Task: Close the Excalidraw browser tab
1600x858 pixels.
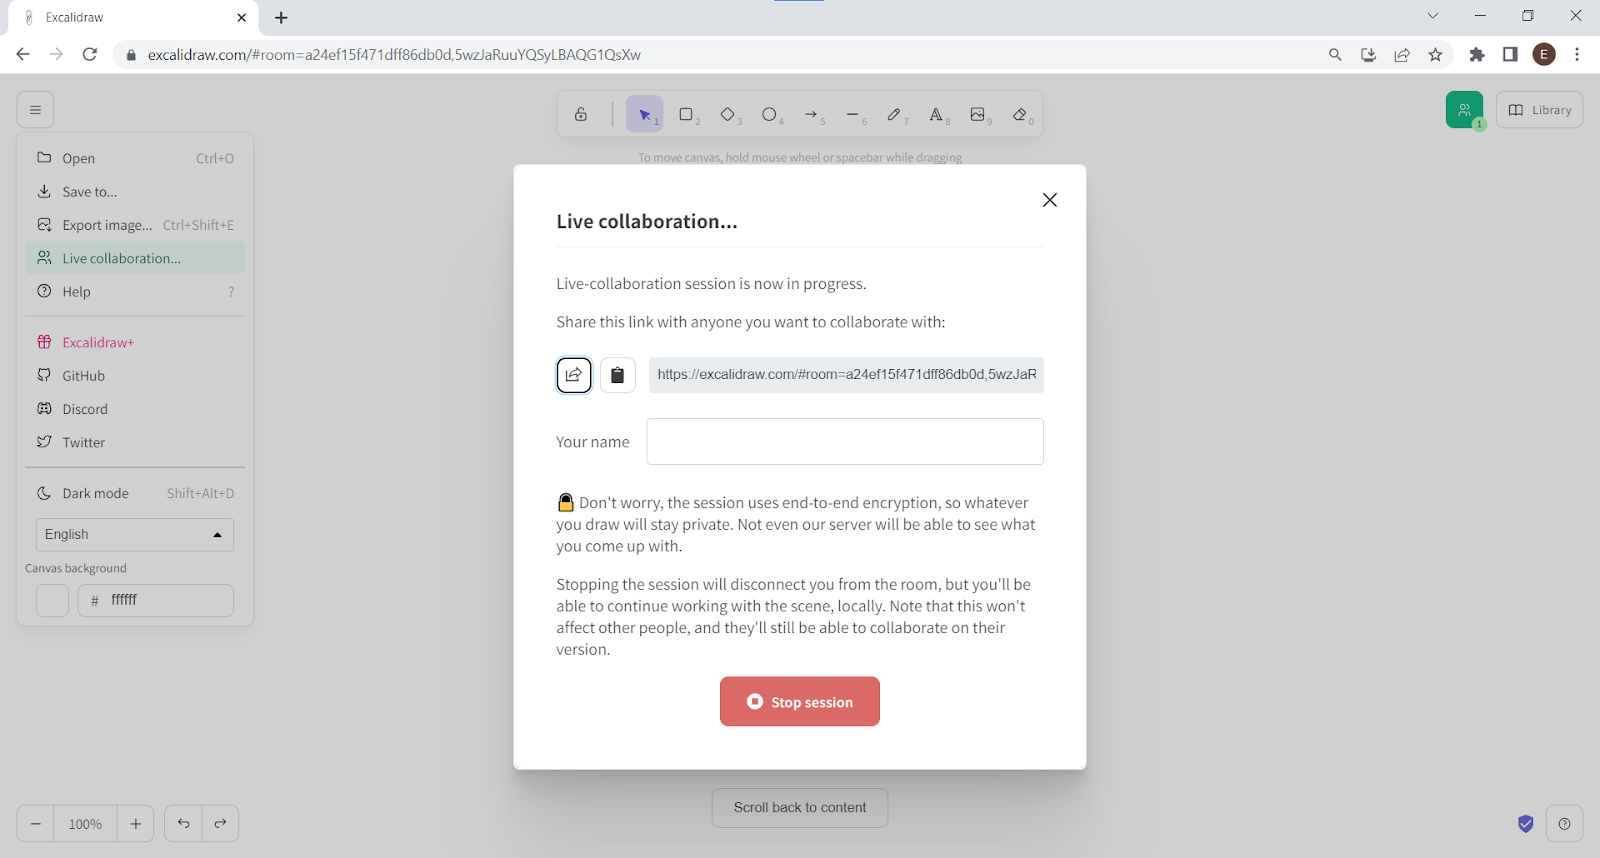Action: (x=241, y=18)
